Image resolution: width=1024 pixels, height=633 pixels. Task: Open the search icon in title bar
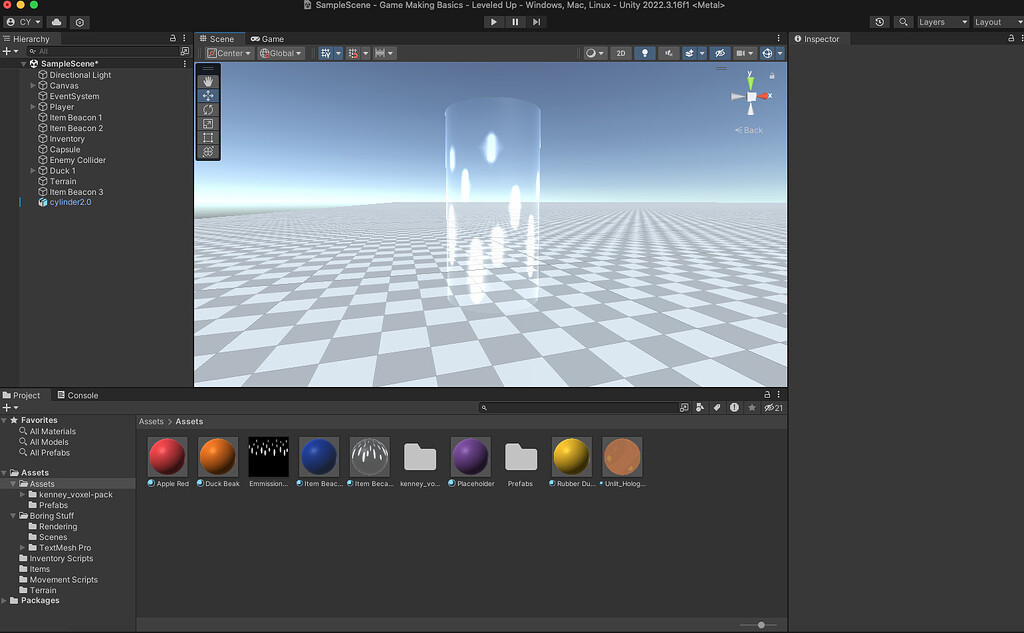pyautogui.click(x=901, y=21)
